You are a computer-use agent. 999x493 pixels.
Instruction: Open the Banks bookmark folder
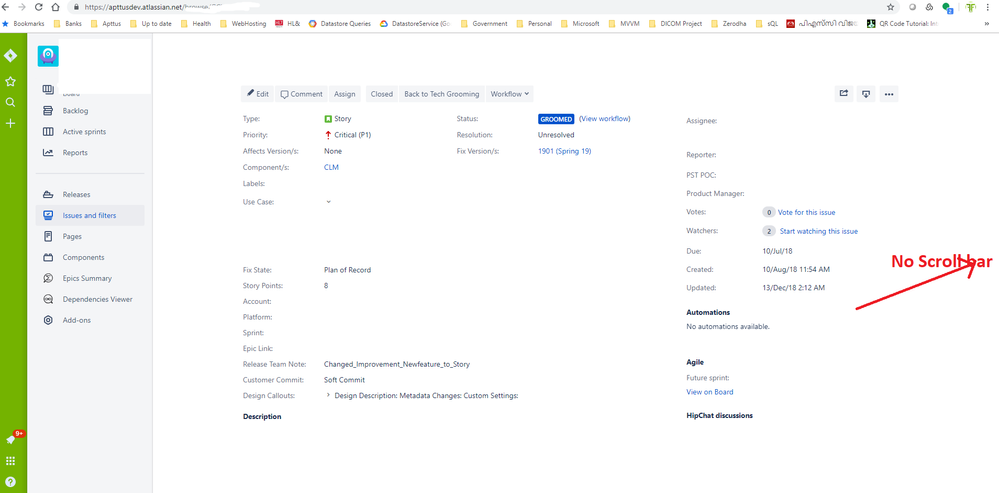(x=68, y=24)
